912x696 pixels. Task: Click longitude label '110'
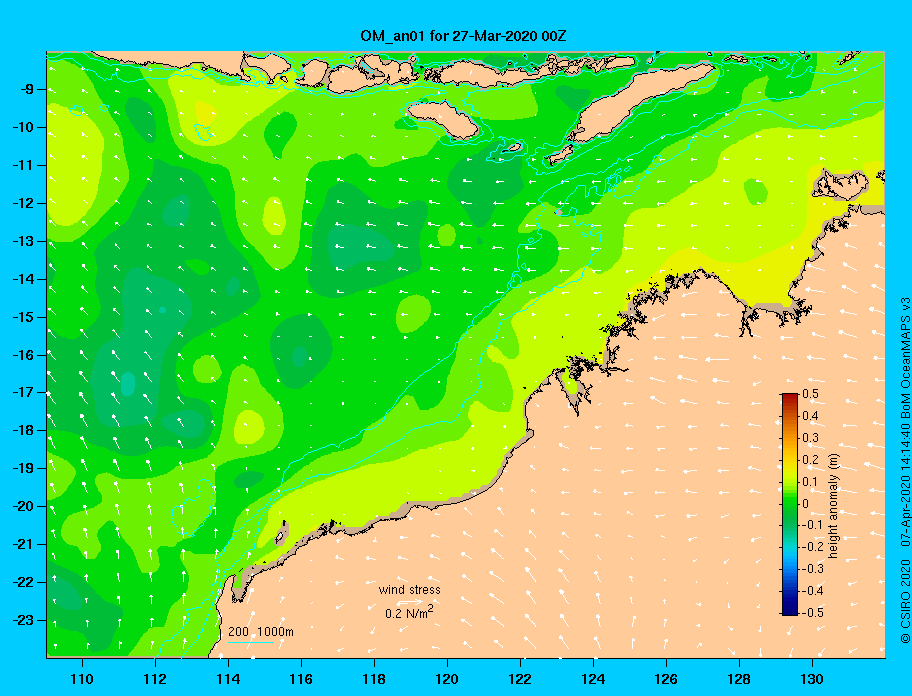pyautogui.click(x=83, y=679)
